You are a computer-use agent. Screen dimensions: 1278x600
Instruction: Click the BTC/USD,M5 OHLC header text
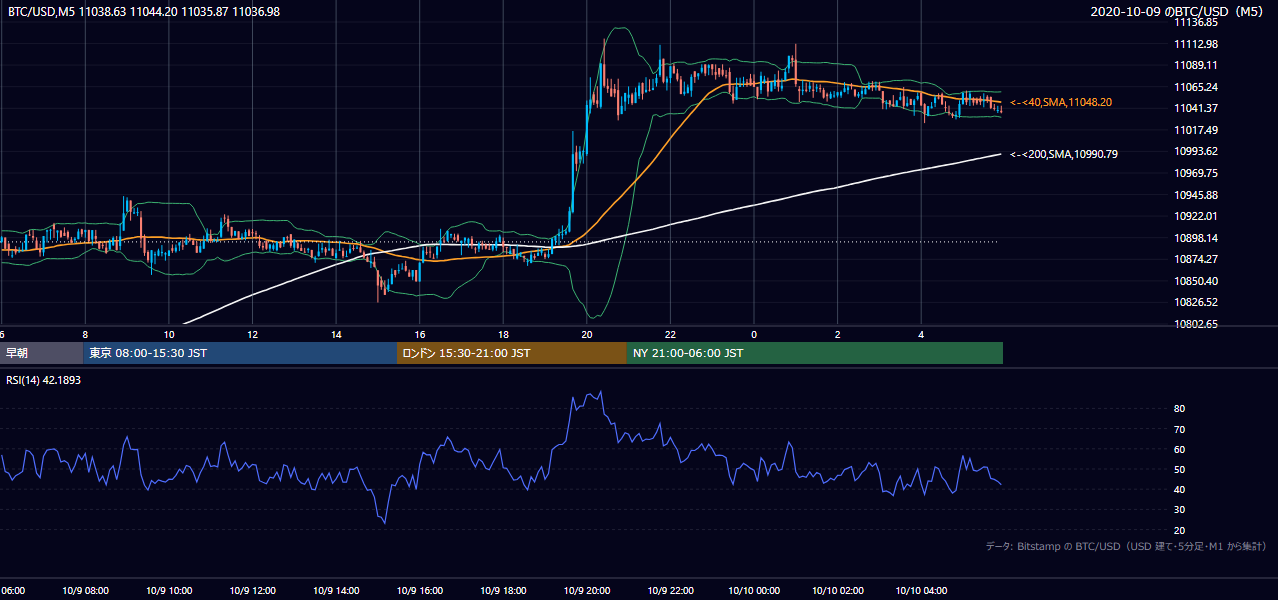click(144, 11)
